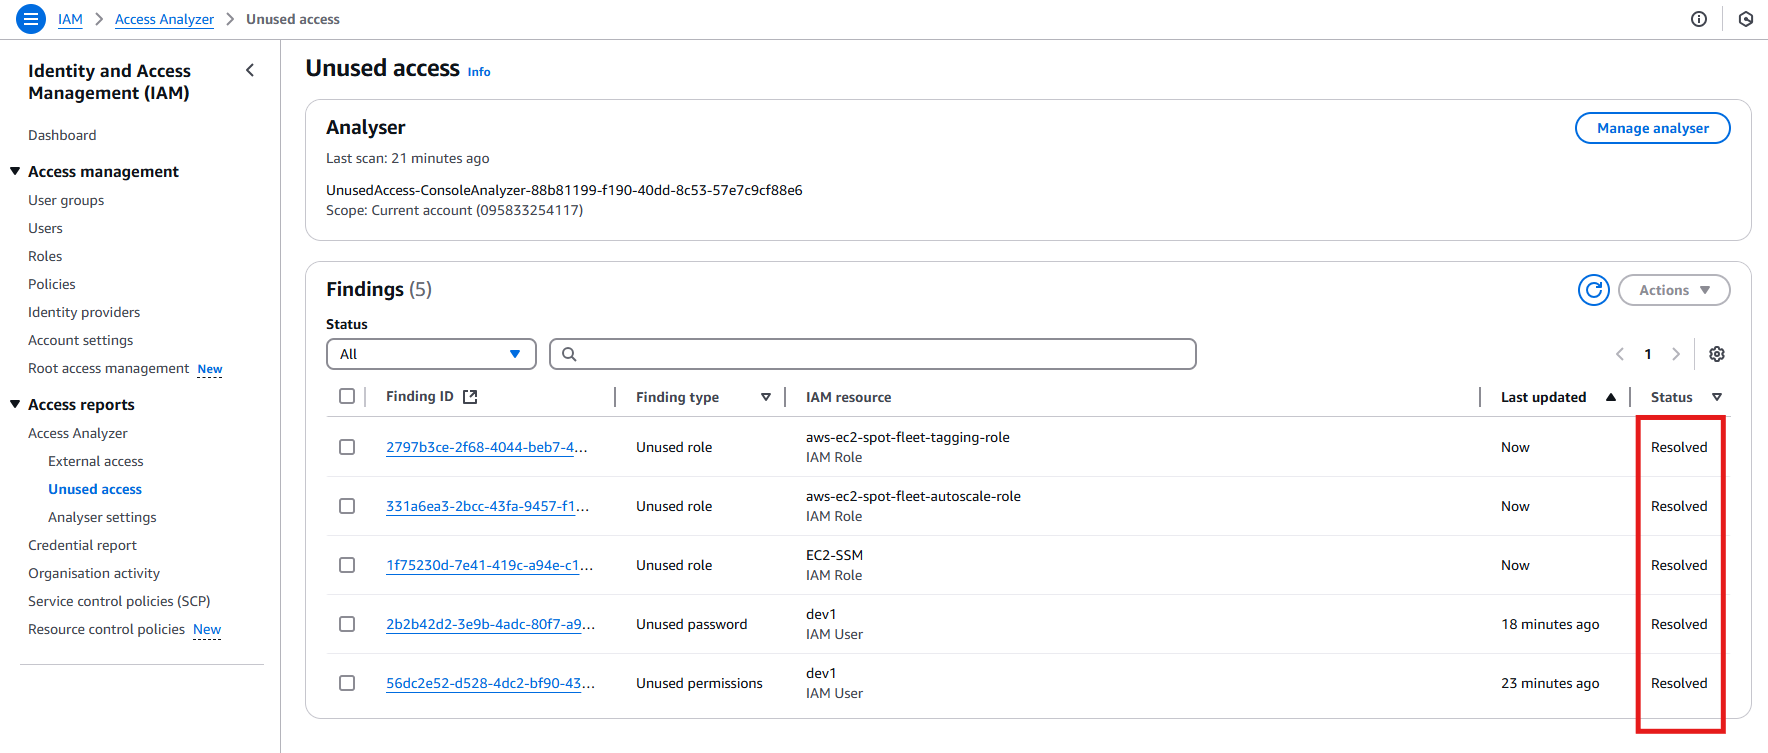Check the box for finding 1f75230d
This screenshot has width=1768, height=753.
pyautogui.click(x=347, y=565)
